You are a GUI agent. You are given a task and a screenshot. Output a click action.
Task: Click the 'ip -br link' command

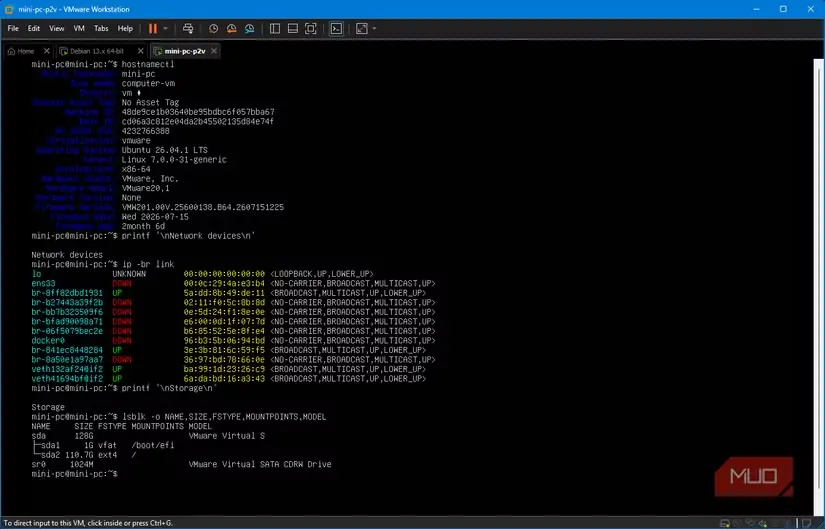pyautogui.click(x=148, y=264)
